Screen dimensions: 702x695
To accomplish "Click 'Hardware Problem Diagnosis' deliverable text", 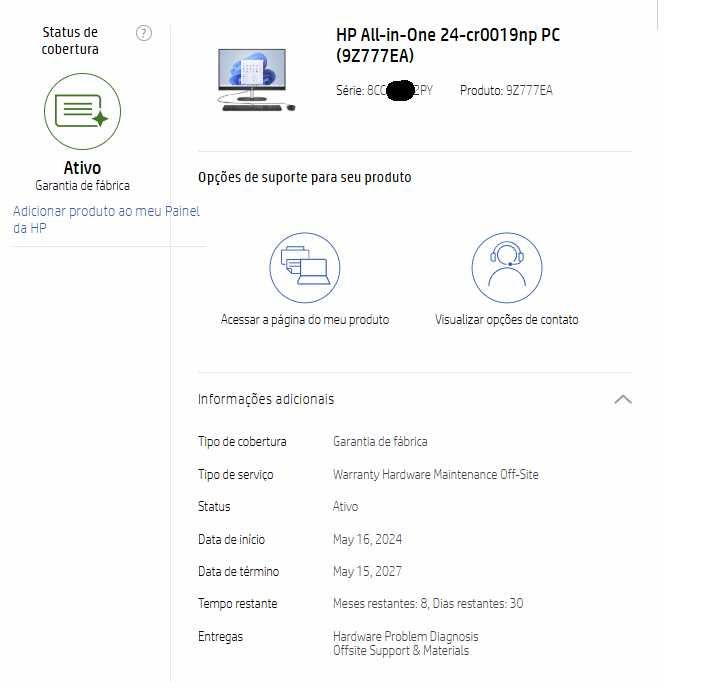I will coord(406,636).
